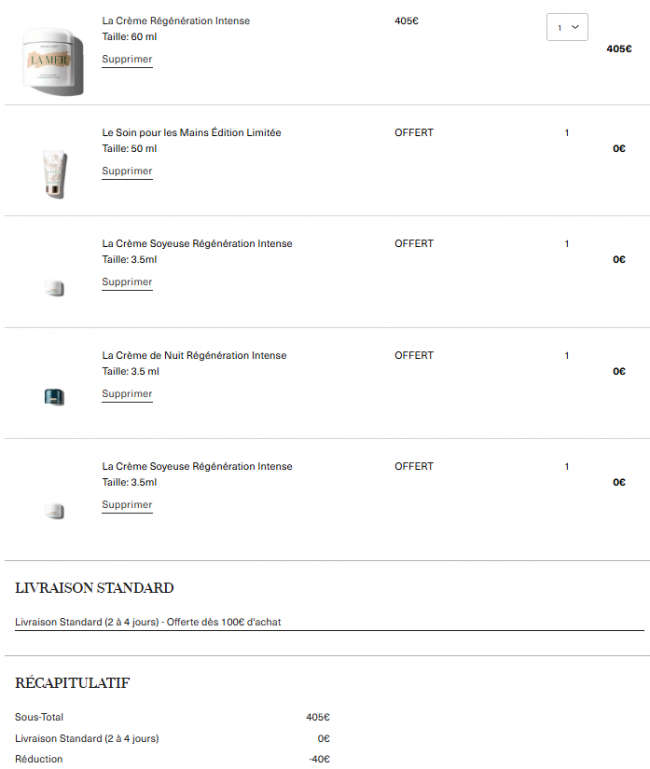Click the hand cream tube product image
This screenshot has height=769, width=650.
click(x=54, y=173)
